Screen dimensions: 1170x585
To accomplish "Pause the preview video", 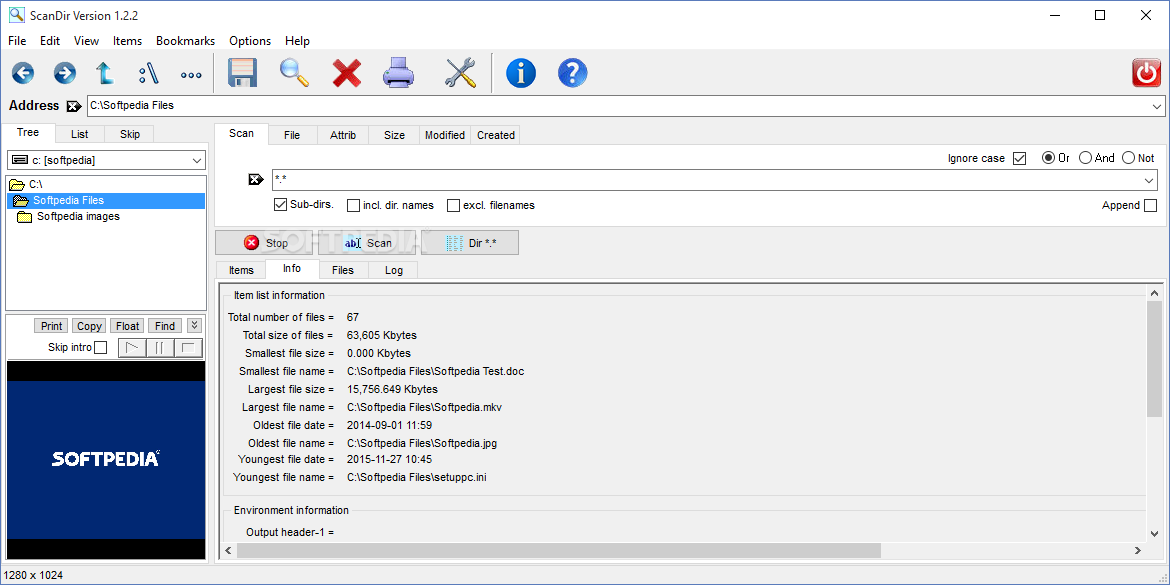I will (x=160, y=348).
